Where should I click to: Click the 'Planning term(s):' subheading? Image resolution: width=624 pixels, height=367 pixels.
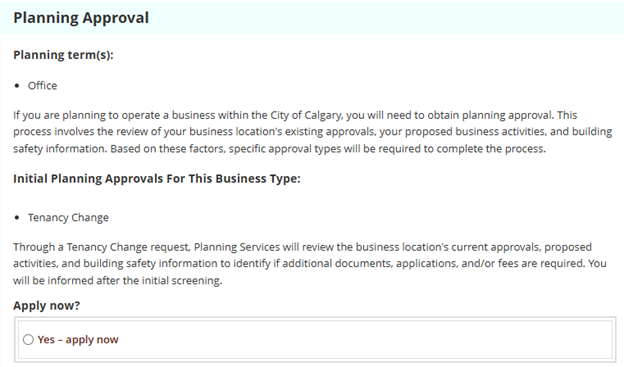[x=63, y=55]
